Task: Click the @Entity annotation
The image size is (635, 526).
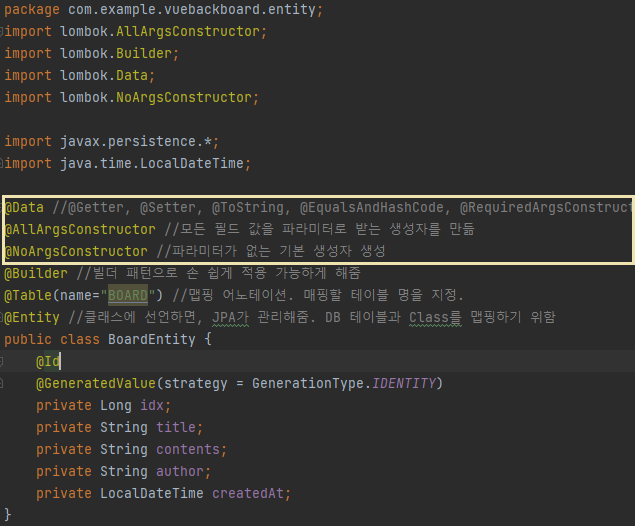Action: 32,317
